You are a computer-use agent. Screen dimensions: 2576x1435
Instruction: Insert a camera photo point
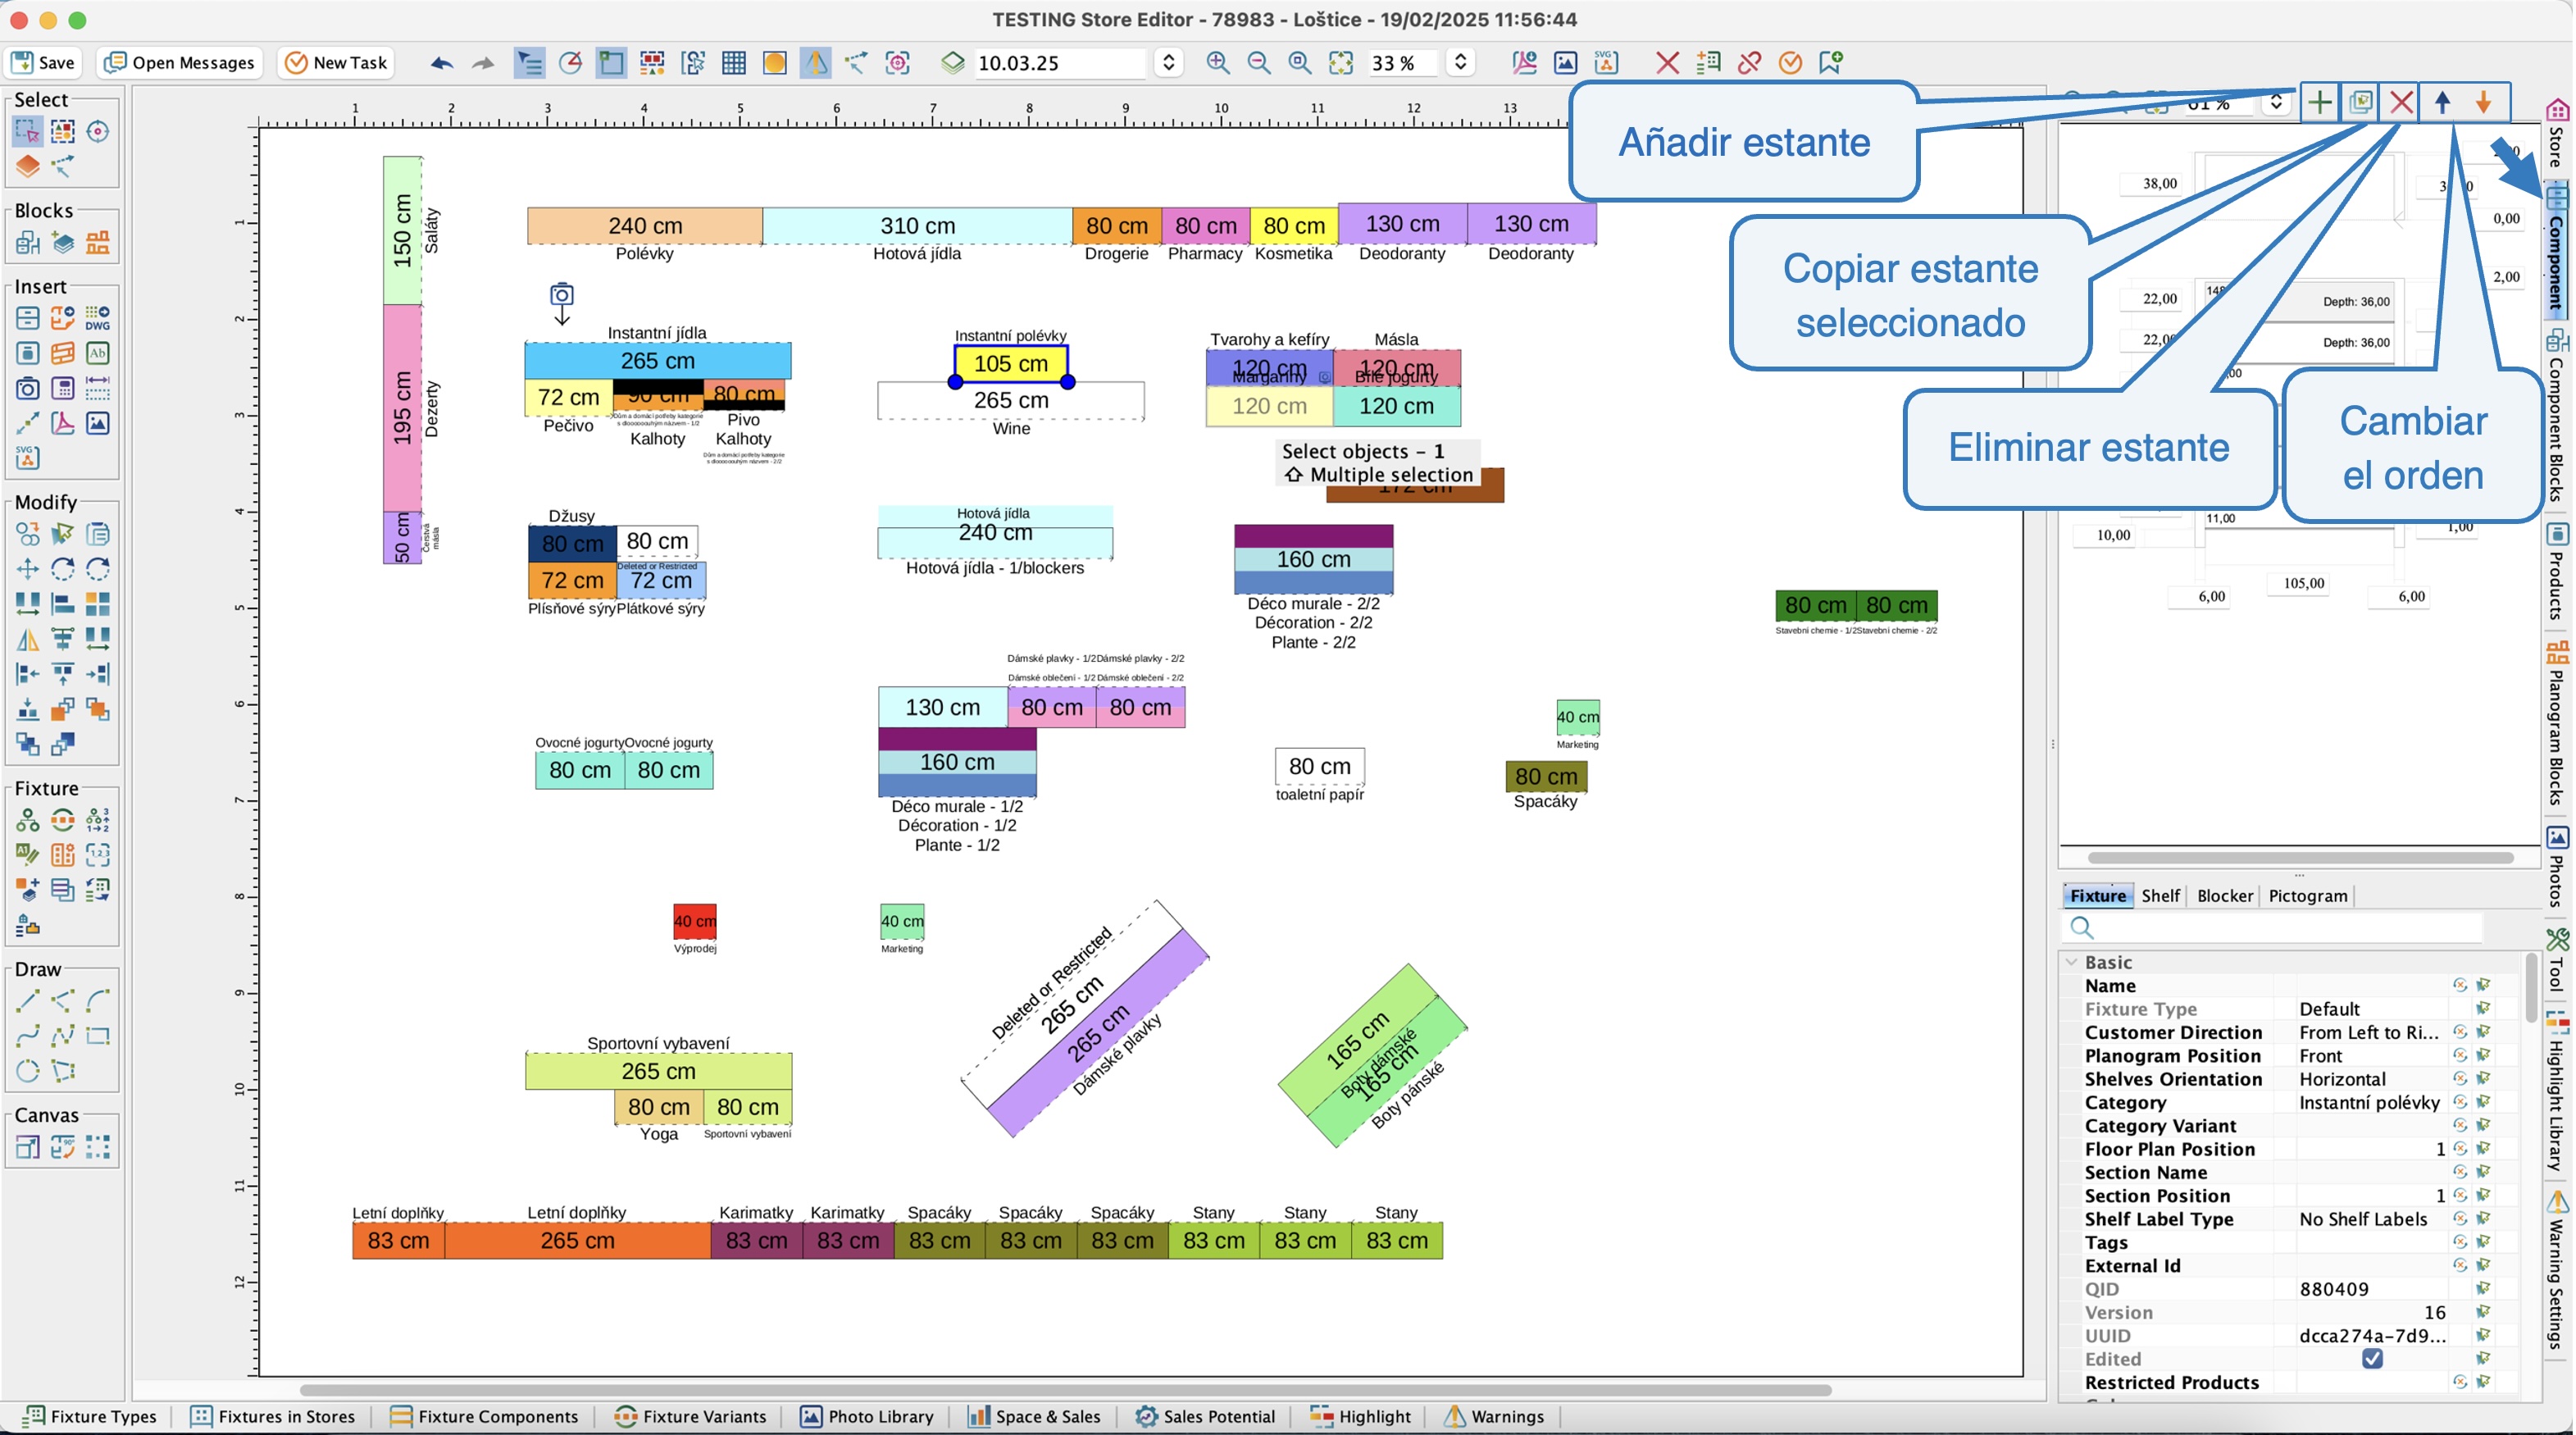27,388
